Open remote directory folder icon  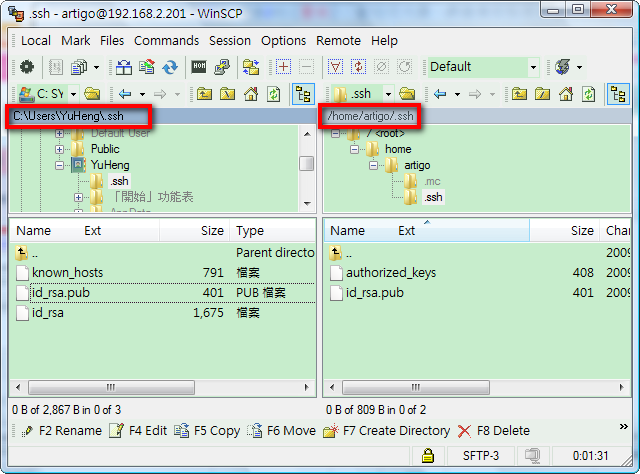click(x=407, y=94)
